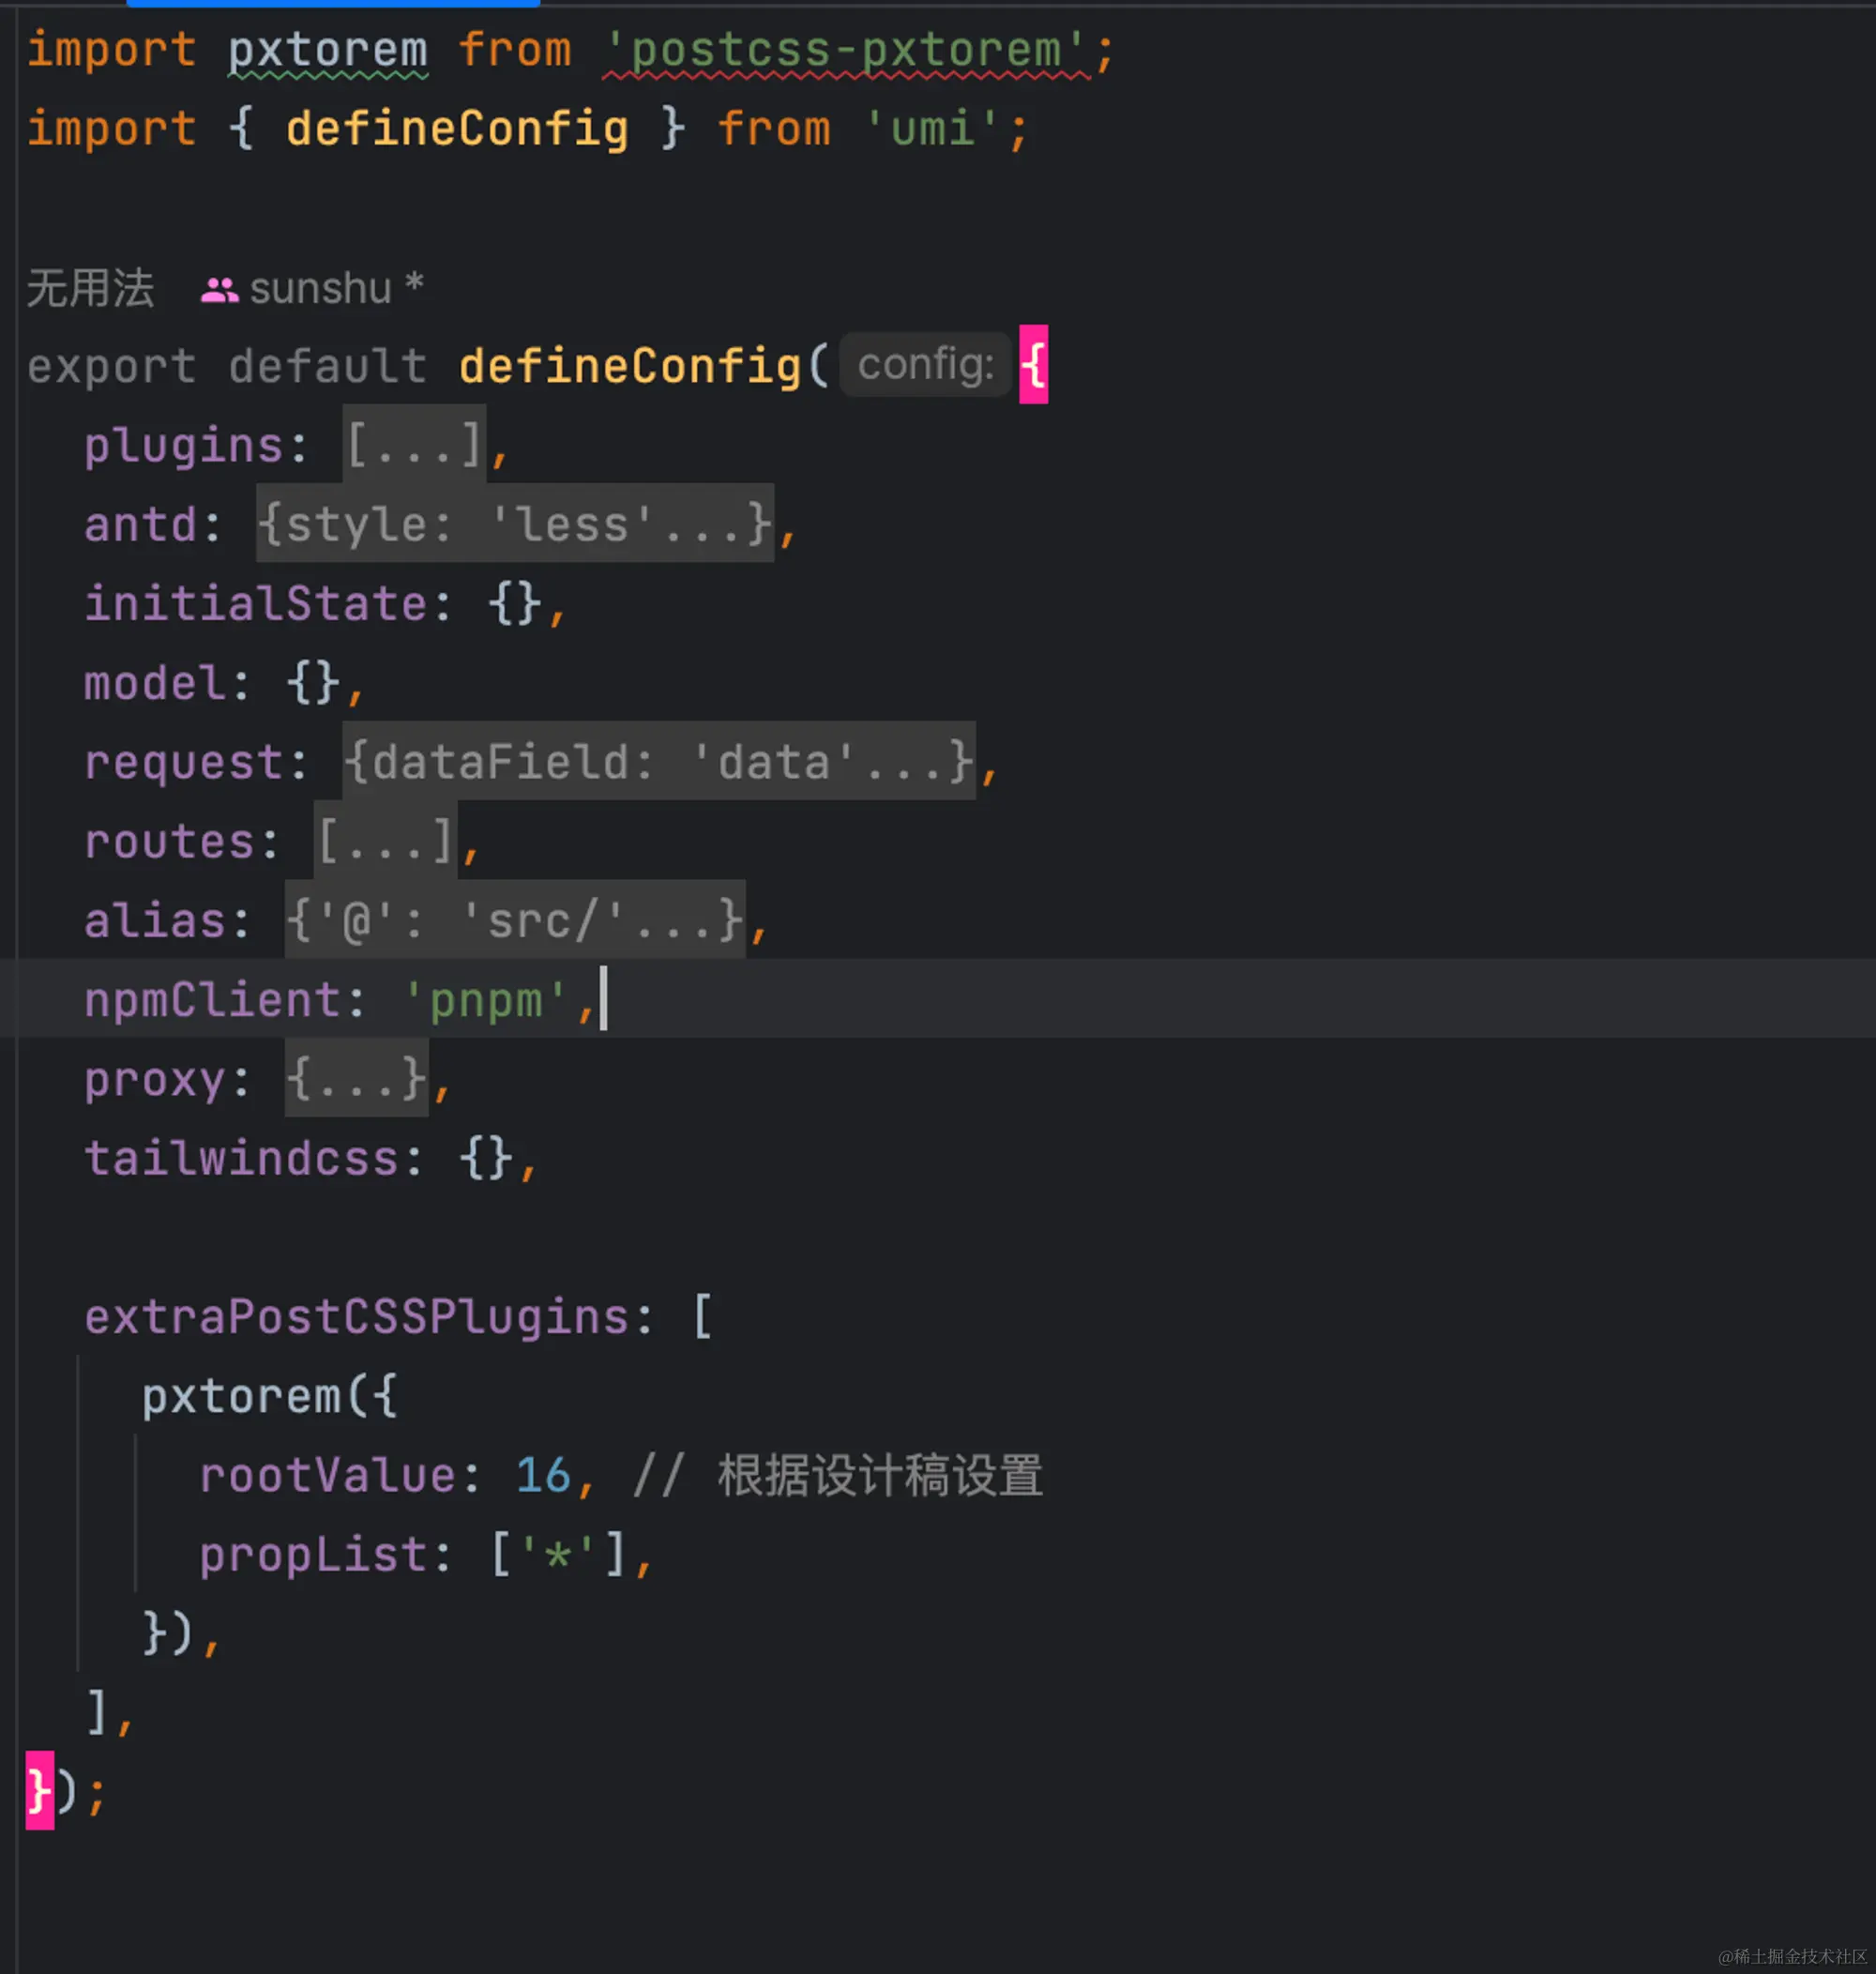
Task: Click the author icon beside sunshu
Action: 219,291
